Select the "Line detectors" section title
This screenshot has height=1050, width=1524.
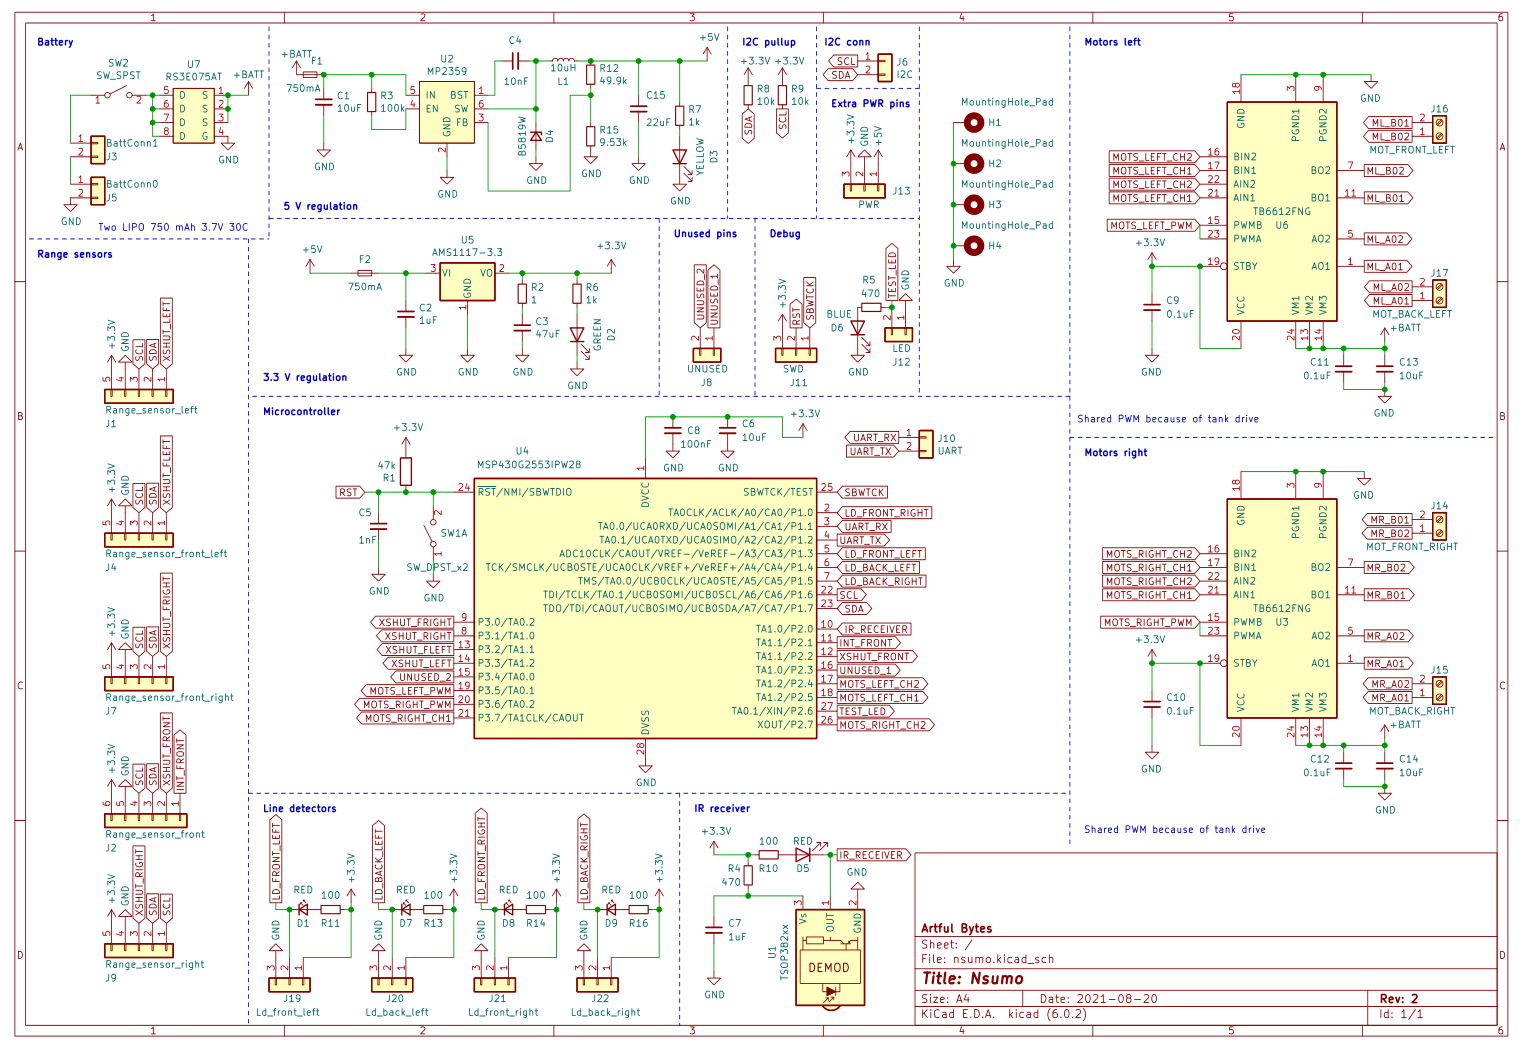(x=299, y=808)
